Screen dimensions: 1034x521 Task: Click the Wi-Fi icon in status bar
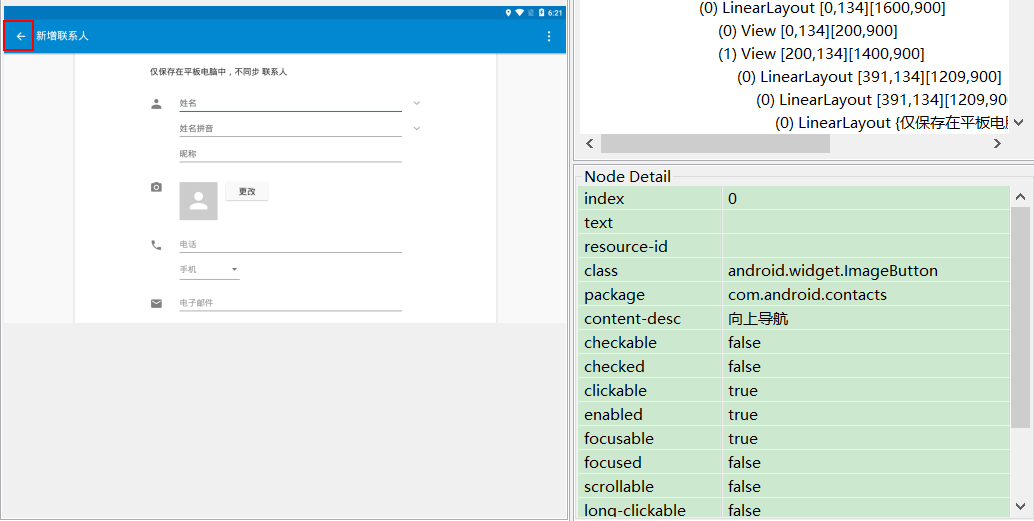click(x=520, y=13)
